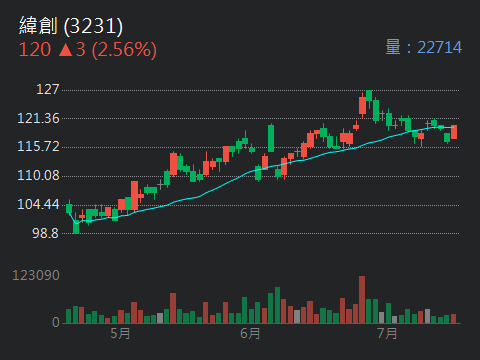The width and height of the screenshot is (480, 360).
Task: Click the tallest red volume bar
Action: pyautogui.click(x=362, y=299)
